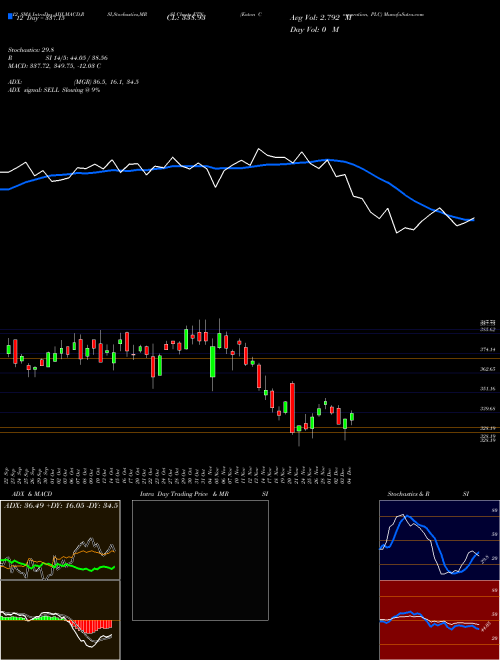The width and height of the screenshot is (500, 660).
Task: Click the Stochastics: 29.8 reading
Action: 30,49
